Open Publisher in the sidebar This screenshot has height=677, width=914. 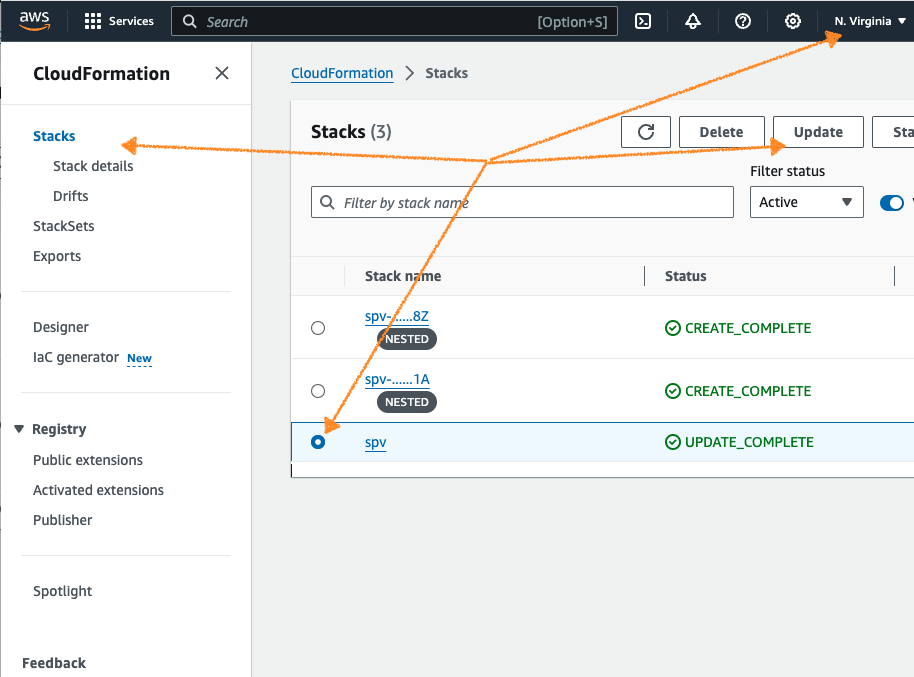[x=62, y=520]
